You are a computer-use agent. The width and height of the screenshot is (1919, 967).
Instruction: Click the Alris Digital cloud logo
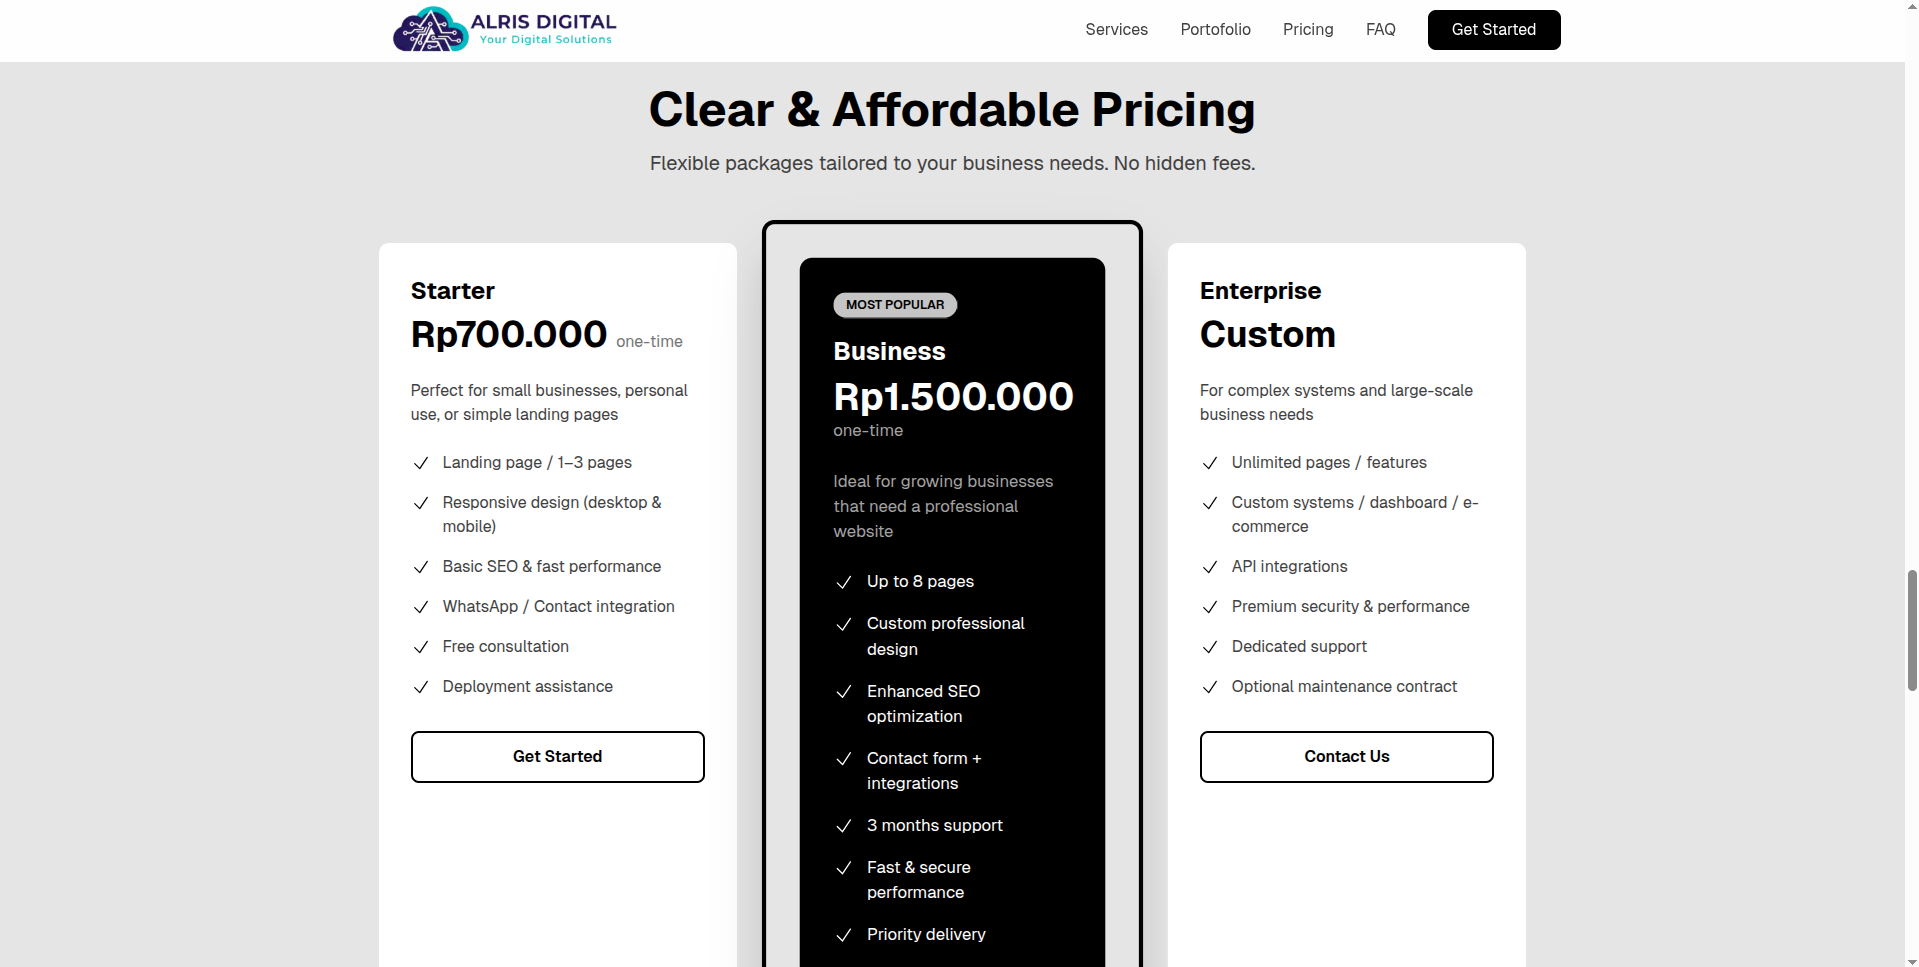coord(430,30)
